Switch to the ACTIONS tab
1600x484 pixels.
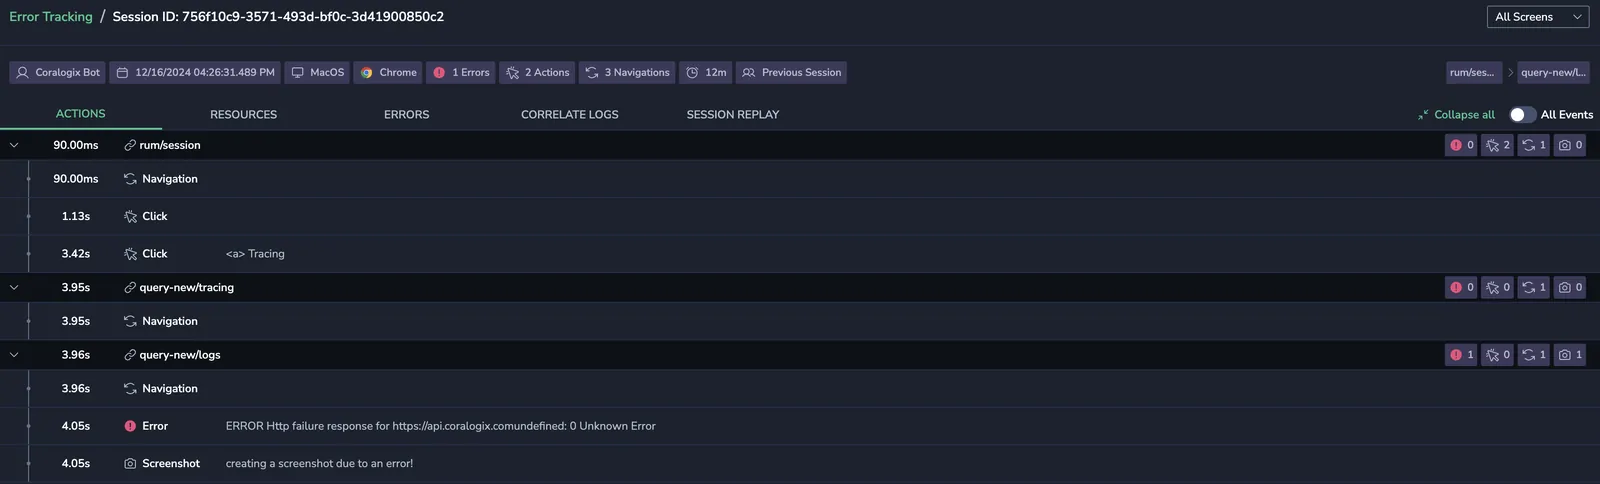(x=80, y=114)
